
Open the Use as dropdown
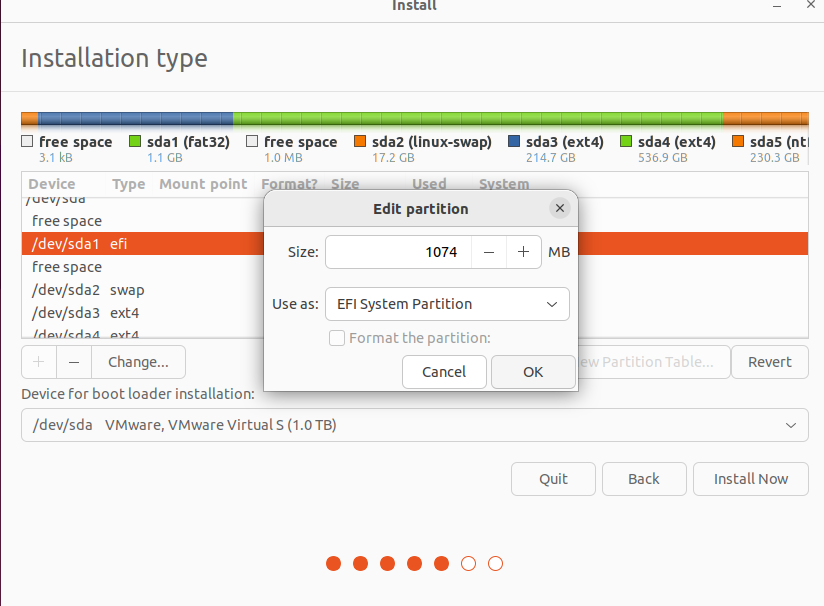click(446, 304)
